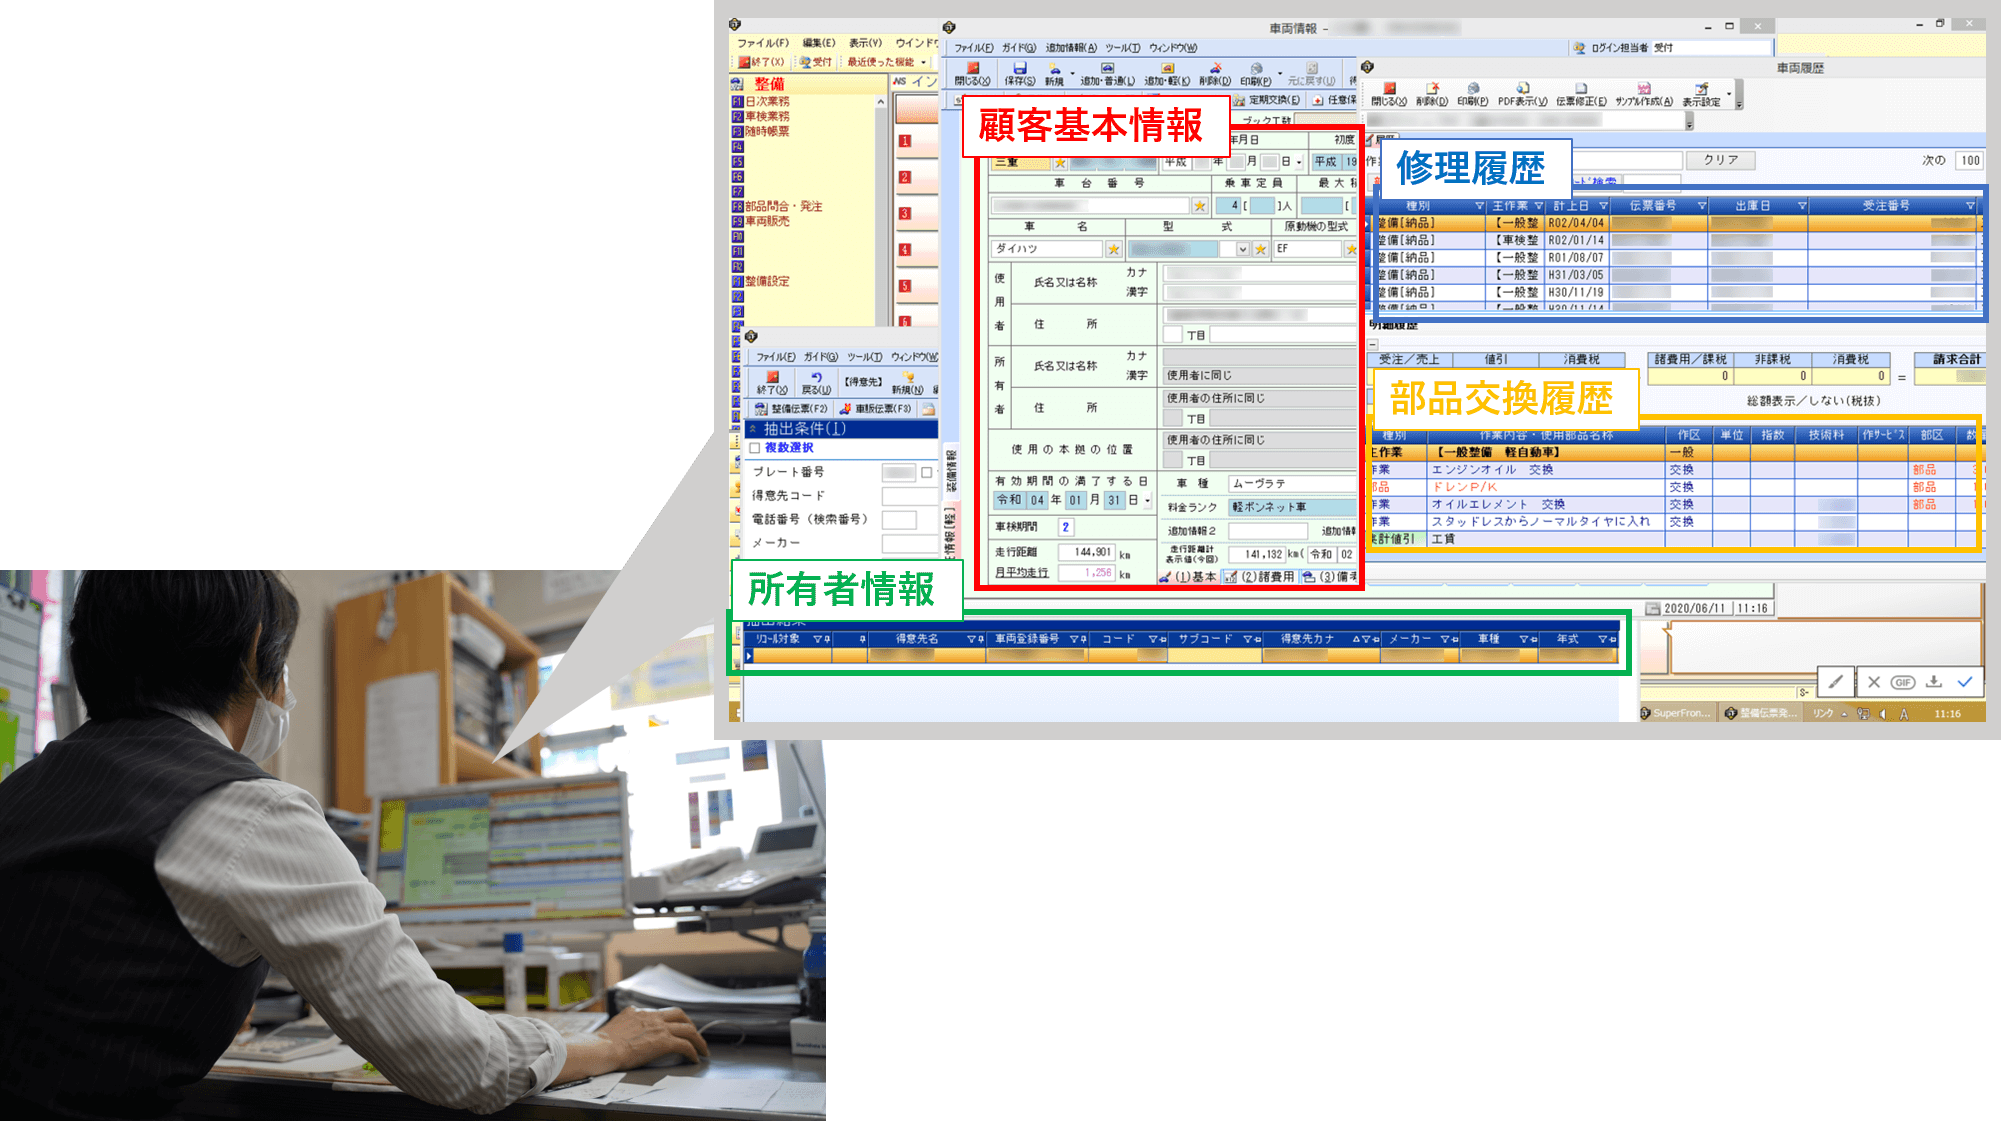Click the PDF表示(V) icon
The image size is (2001, 1121).
[x=1522, y=95]
